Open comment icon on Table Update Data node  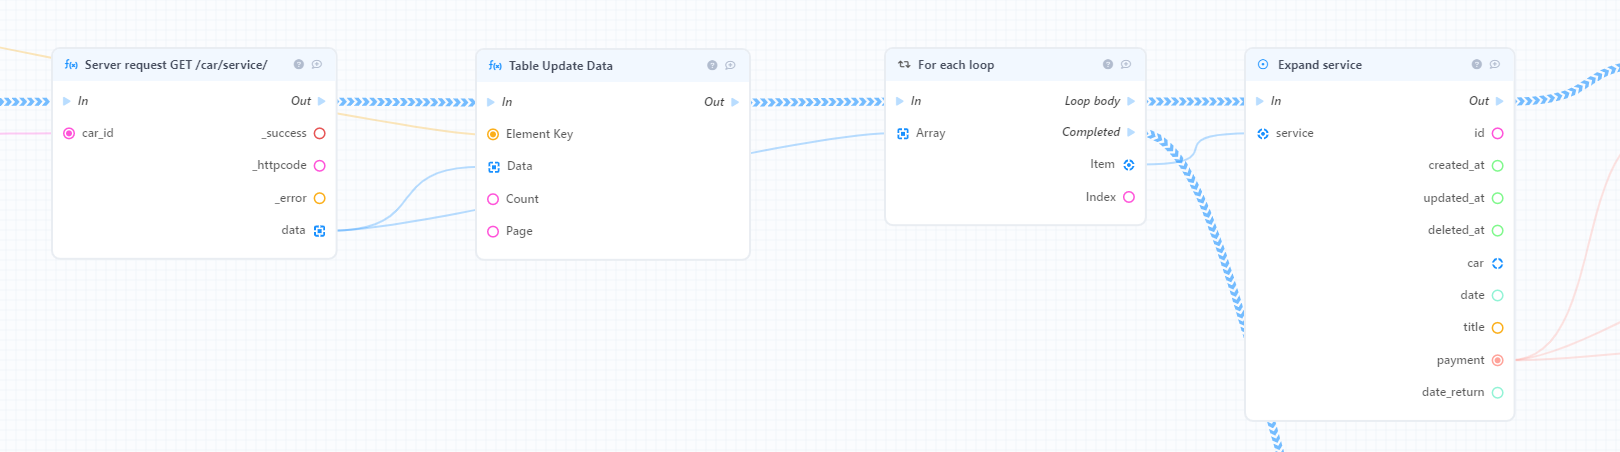pos(730,65)
